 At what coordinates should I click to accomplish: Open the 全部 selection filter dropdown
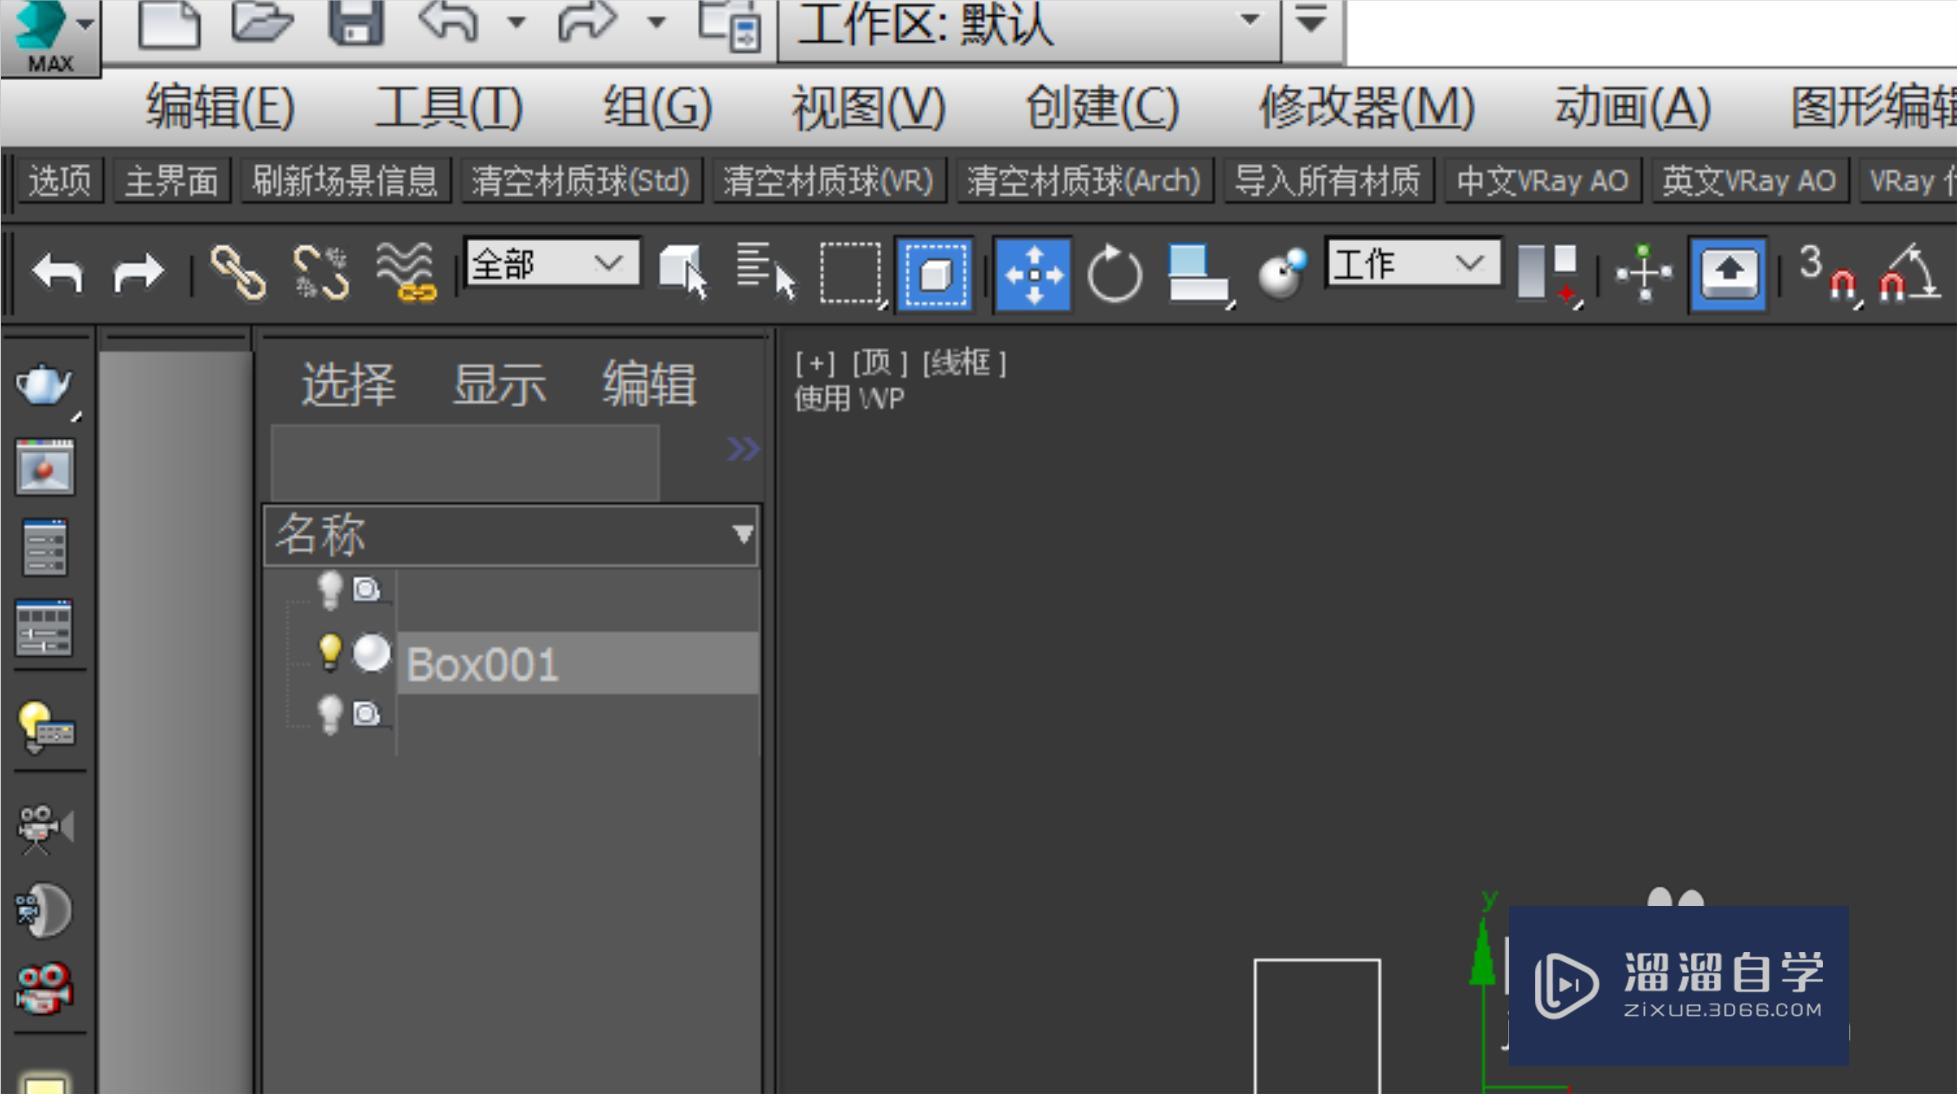[552, 264]
